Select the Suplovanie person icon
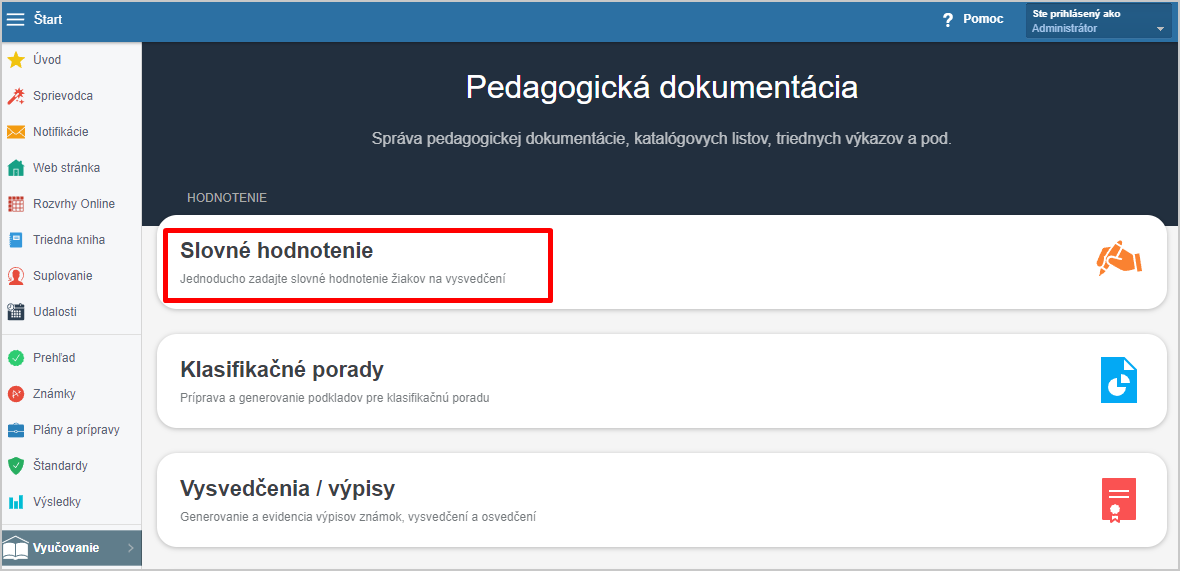 pos(16,276)
